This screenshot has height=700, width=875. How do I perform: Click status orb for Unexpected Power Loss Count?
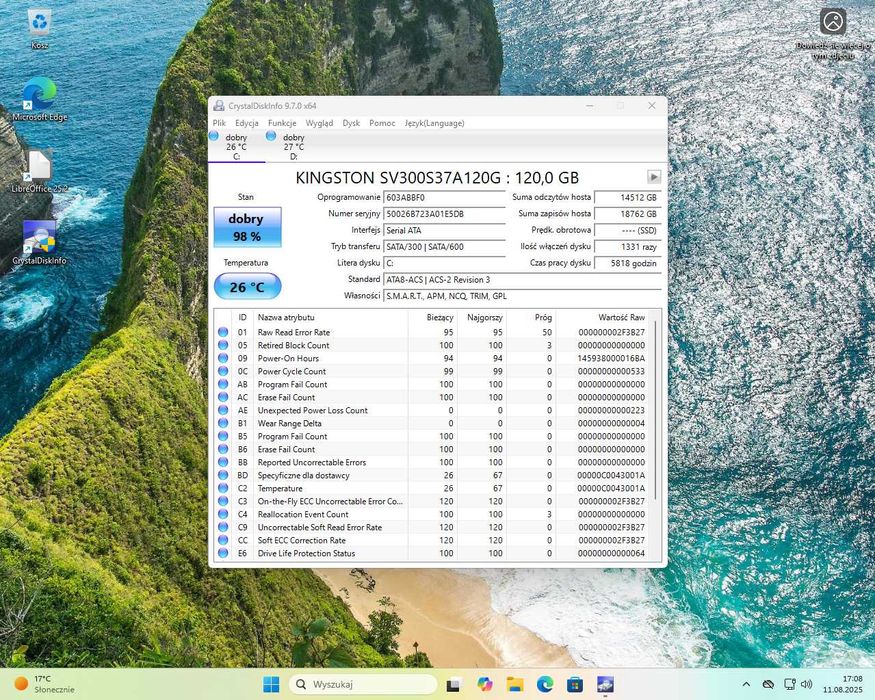[223, 410]
